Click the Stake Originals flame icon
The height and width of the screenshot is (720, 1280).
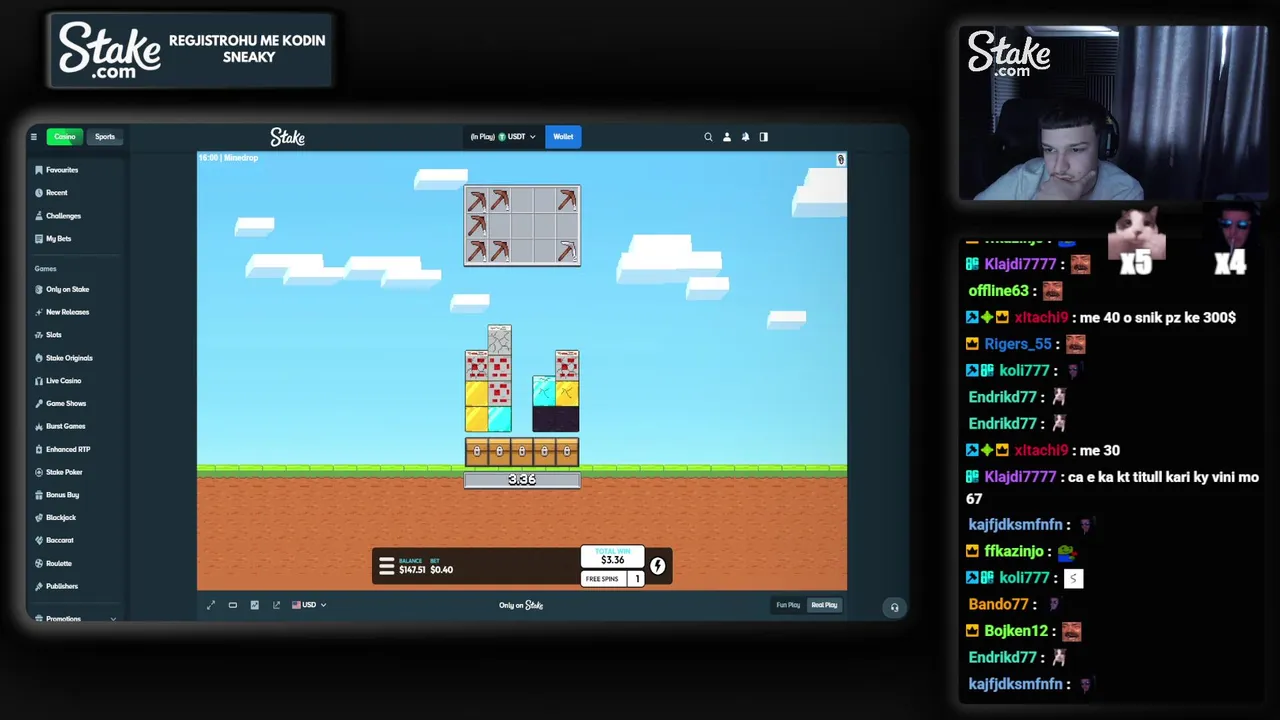(38, 358)
